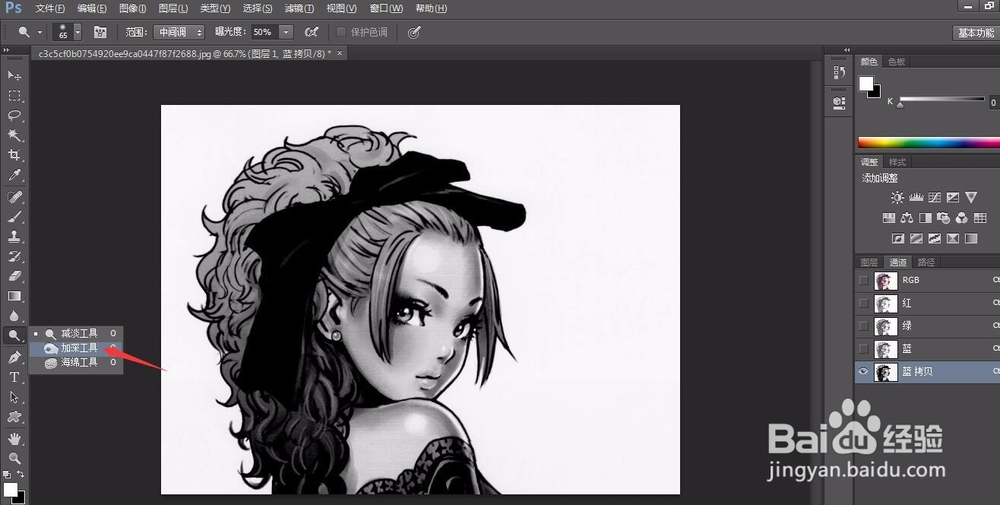Add a Curves adjustment
Image resolution: width=1000 pixels, height=505 pixels.
point(935,198)
